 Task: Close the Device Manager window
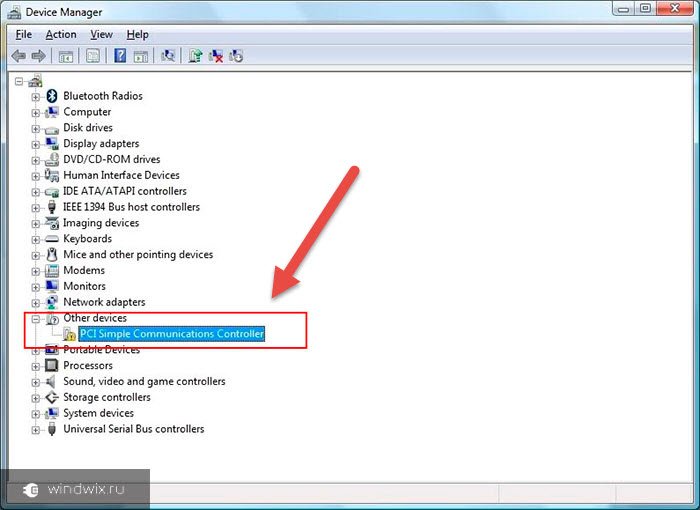click(x=674, y=9)
